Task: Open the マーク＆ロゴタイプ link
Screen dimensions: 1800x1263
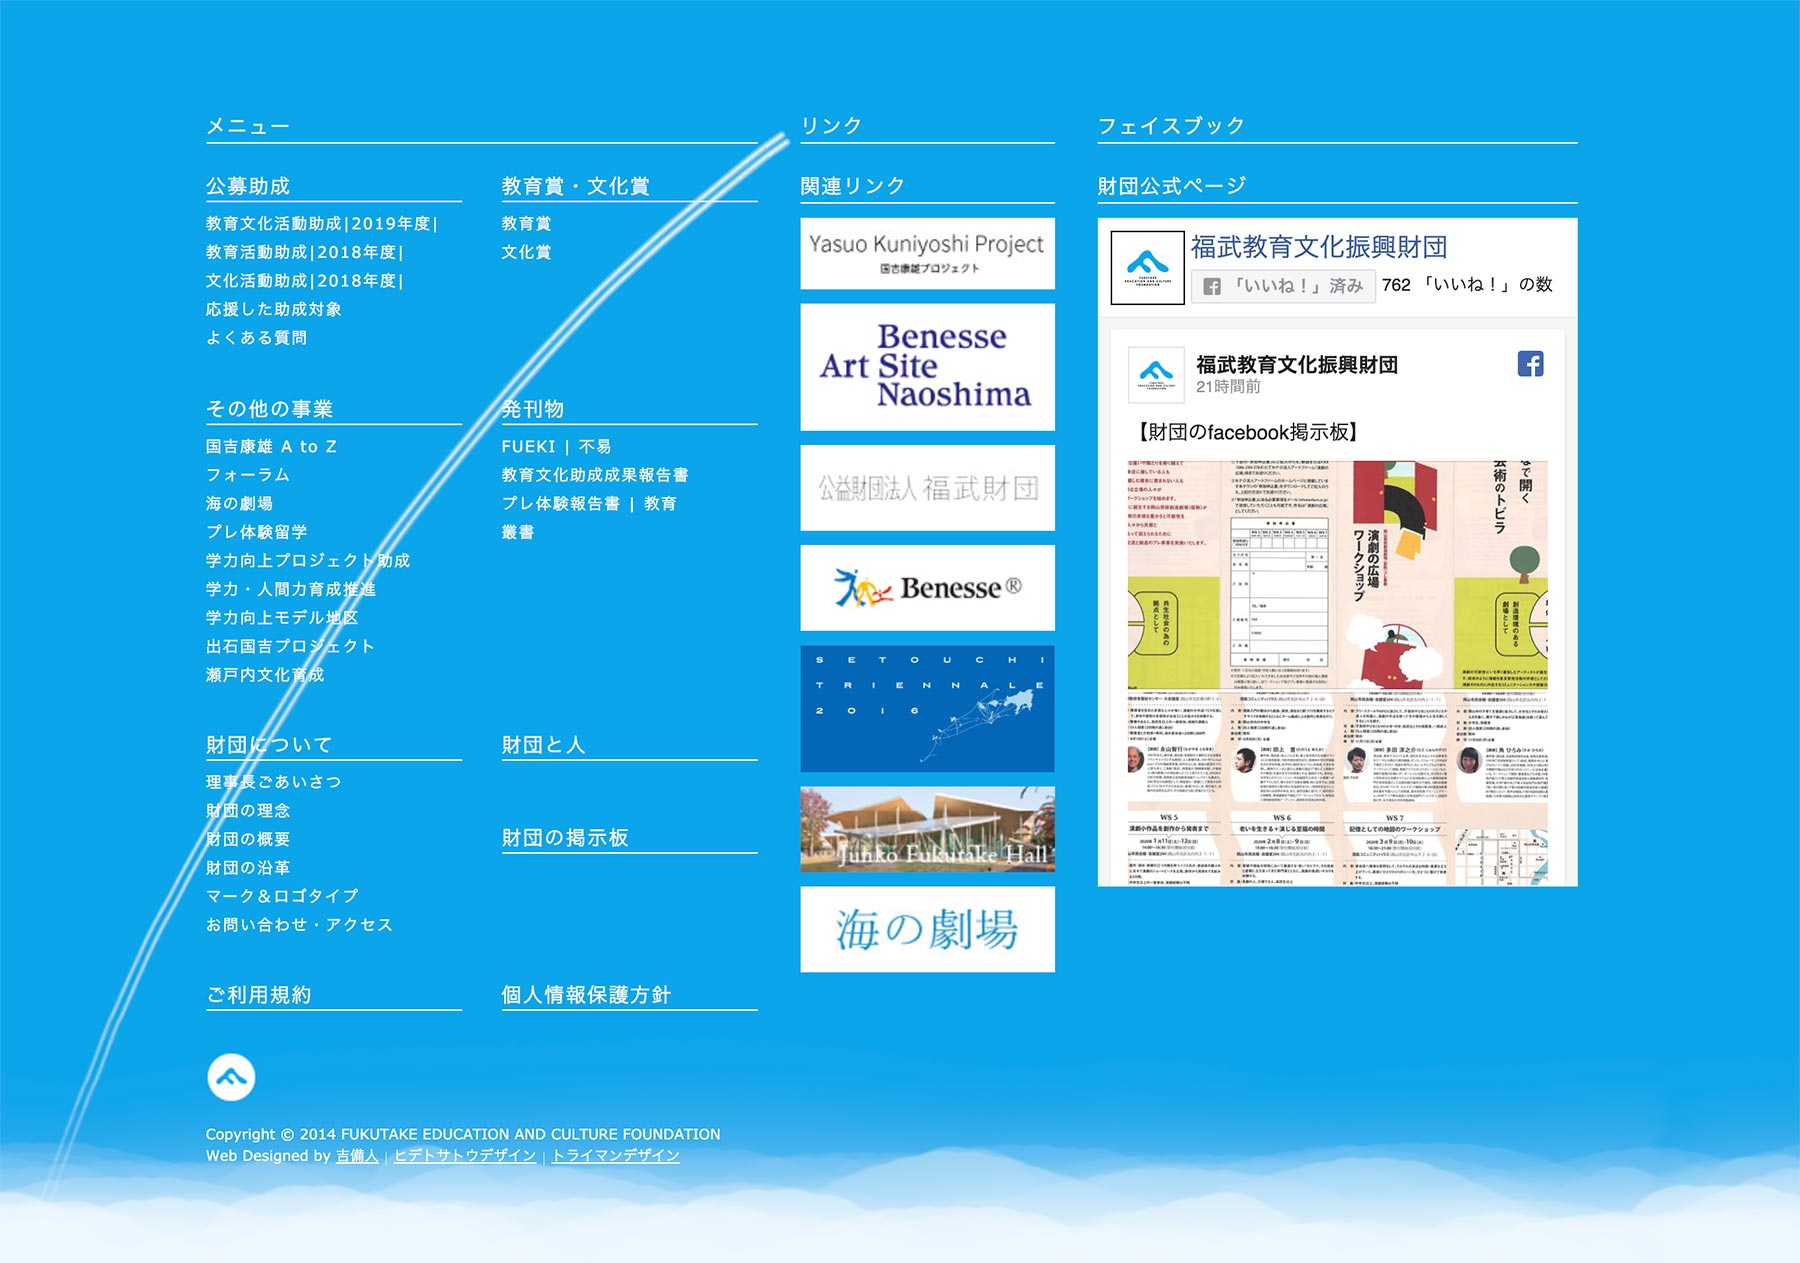Action: click(282, 897)
